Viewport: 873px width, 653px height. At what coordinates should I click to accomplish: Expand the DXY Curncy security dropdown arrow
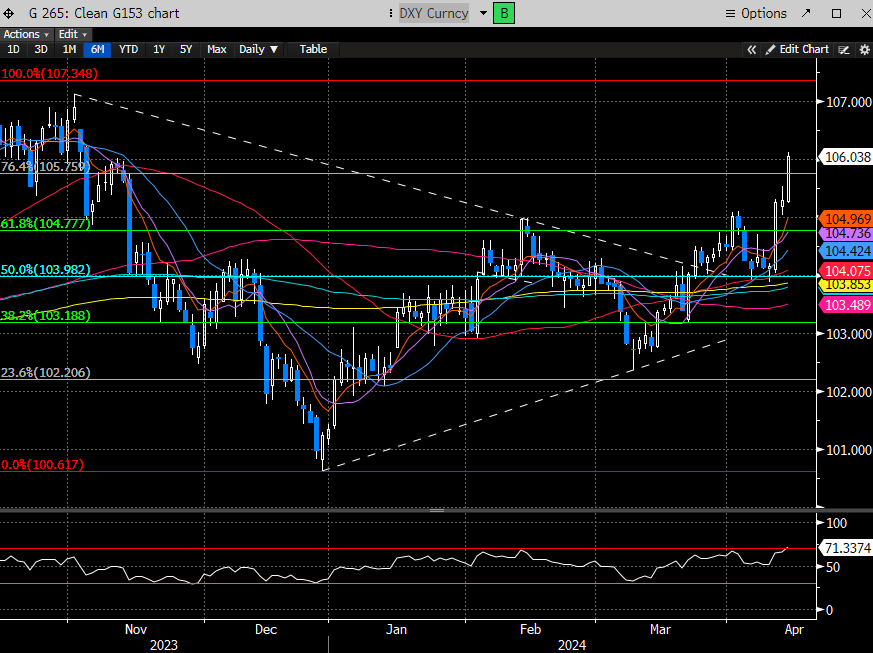[x=482, y=13]
